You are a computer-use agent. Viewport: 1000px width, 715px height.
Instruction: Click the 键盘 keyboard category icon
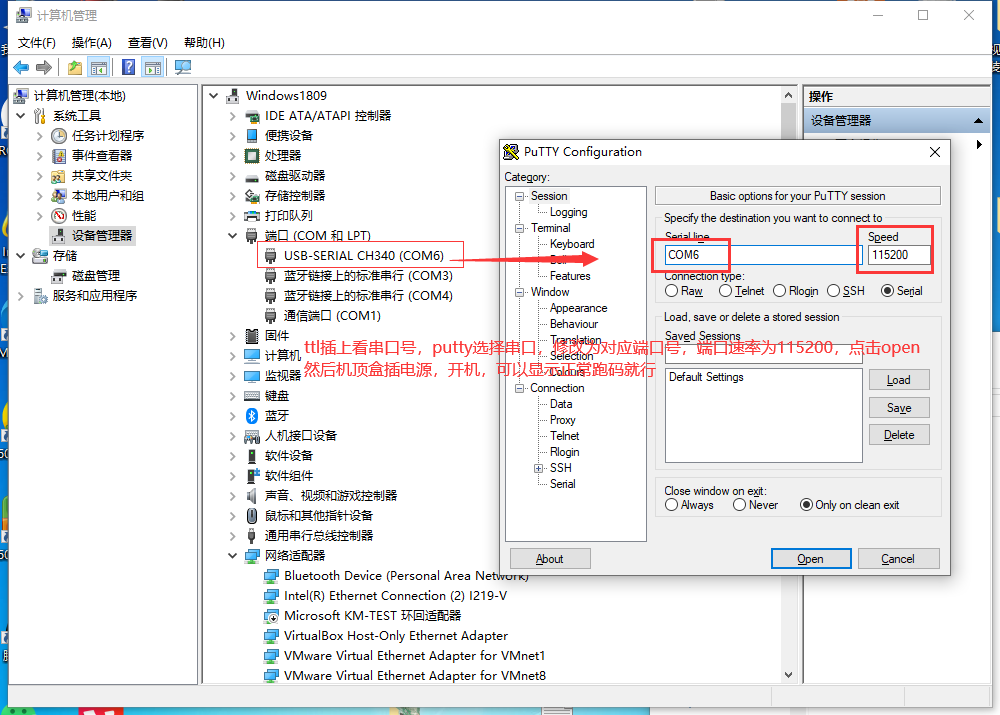click(252, 396)
